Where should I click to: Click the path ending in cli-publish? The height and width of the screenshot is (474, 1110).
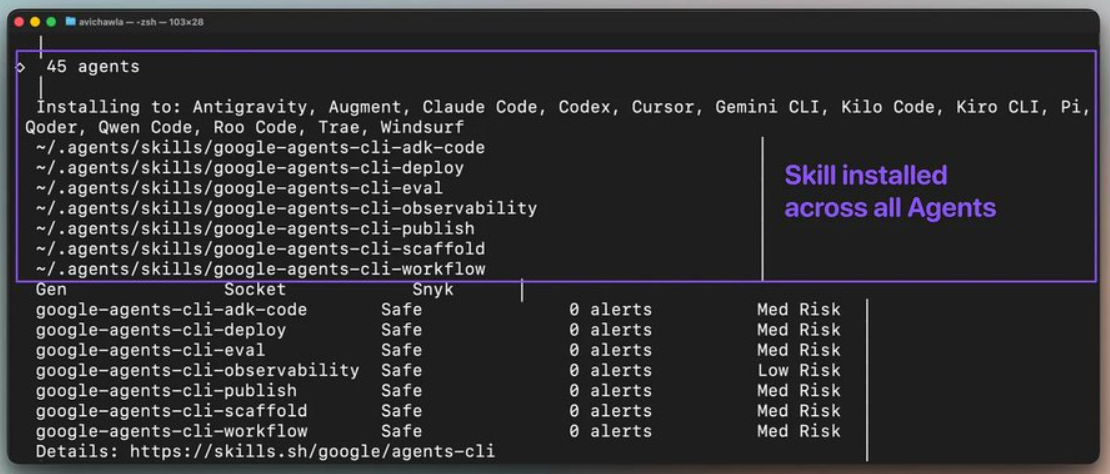pyautogui.click(x=255, y=229)
